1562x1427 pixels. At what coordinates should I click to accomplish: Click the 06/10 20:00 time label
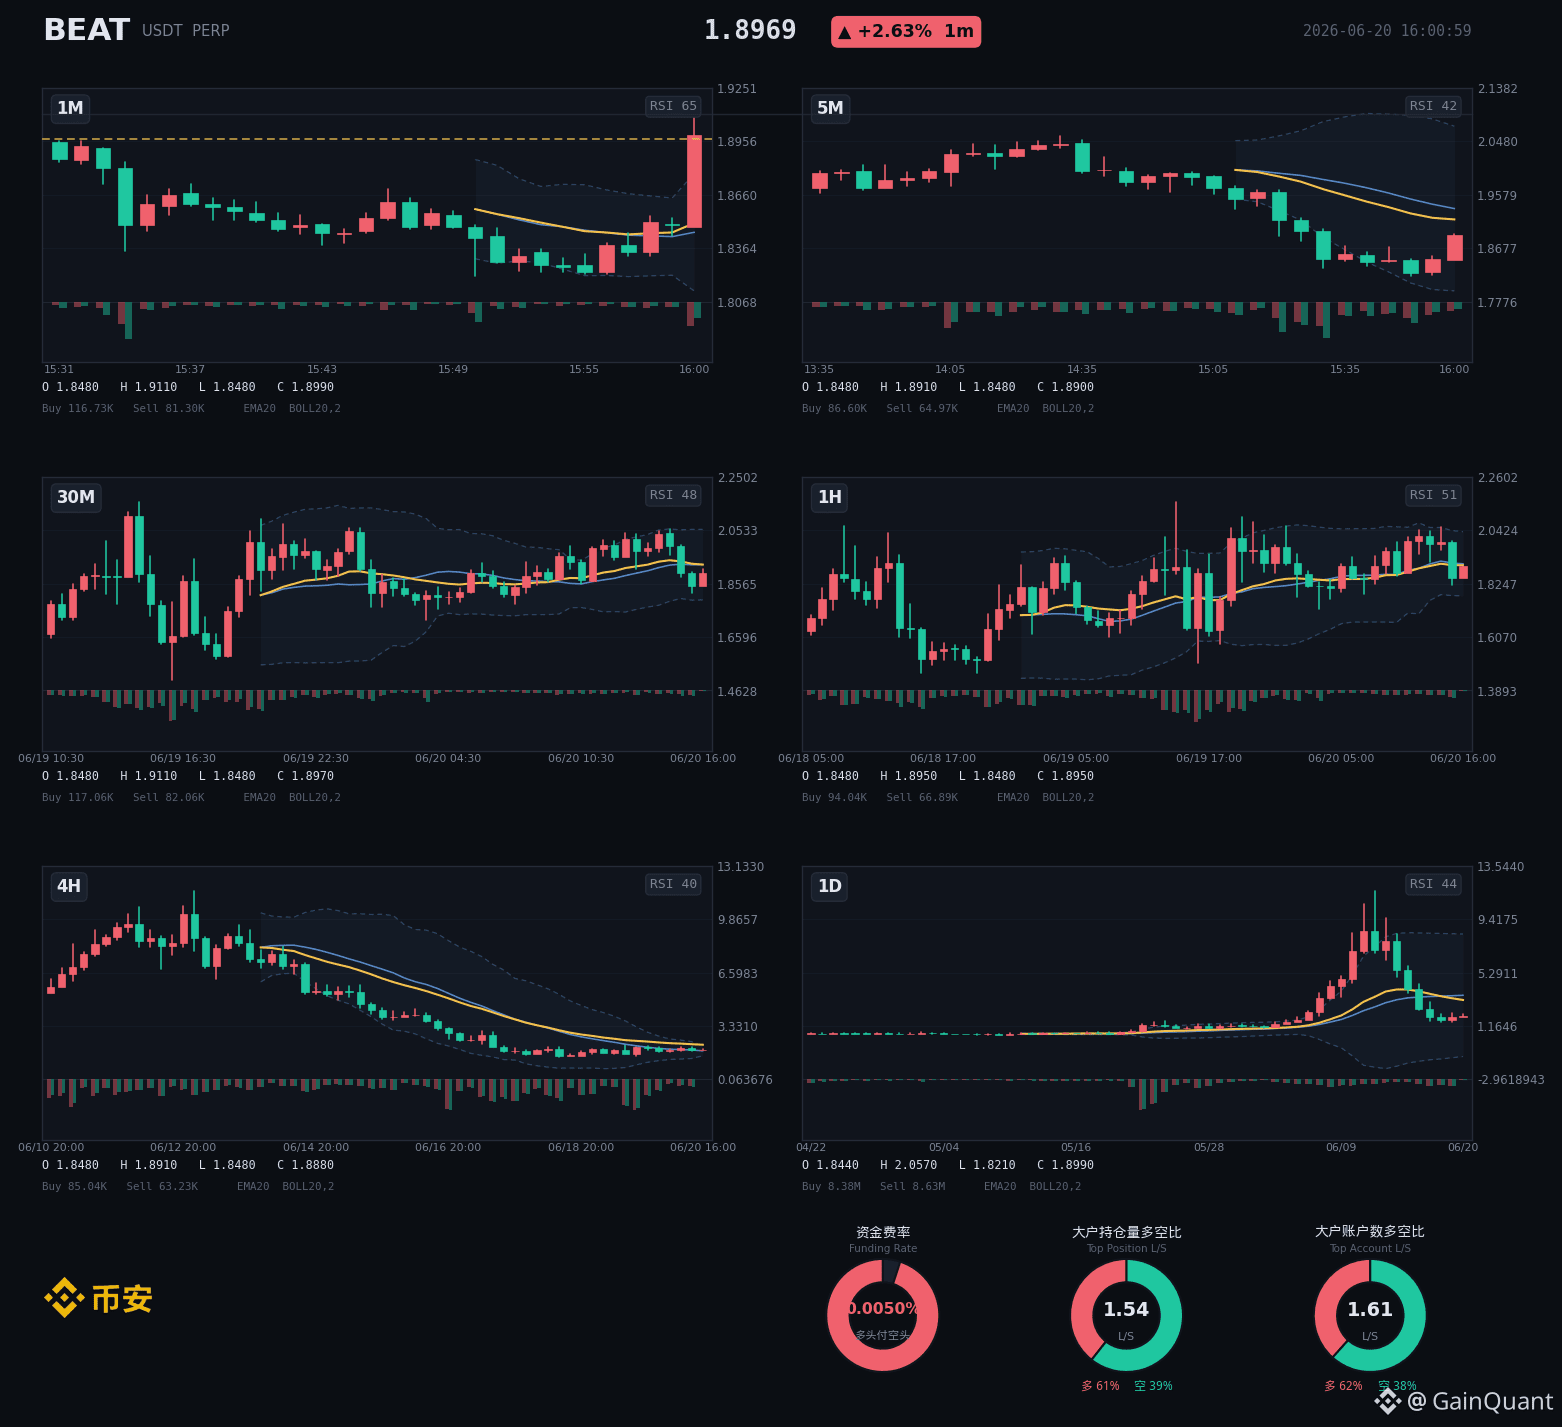51,1147
